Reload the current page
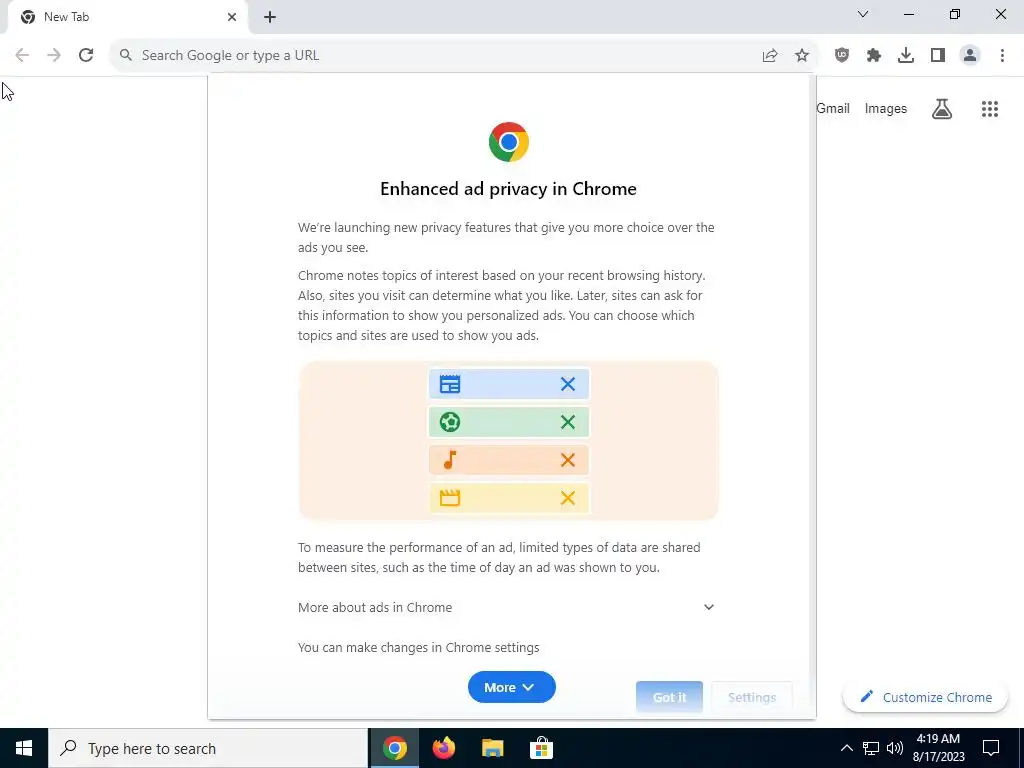 (86, 56)
